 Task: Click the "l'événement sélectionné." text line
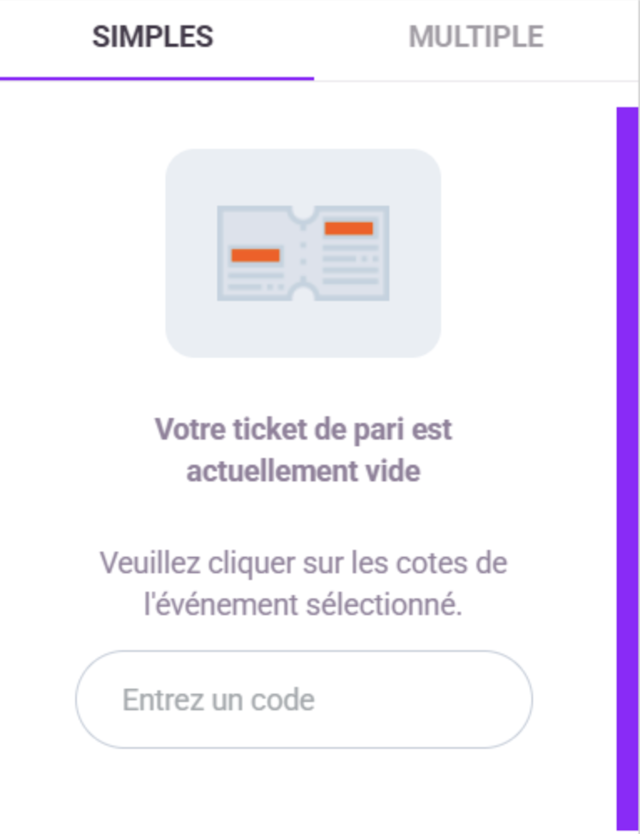point(303,604)
